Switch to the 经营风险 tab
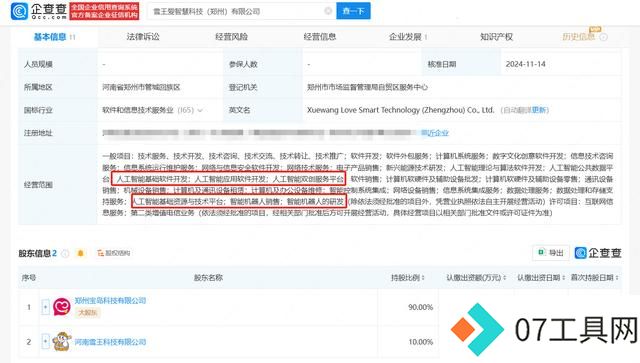 pos(231,37)
